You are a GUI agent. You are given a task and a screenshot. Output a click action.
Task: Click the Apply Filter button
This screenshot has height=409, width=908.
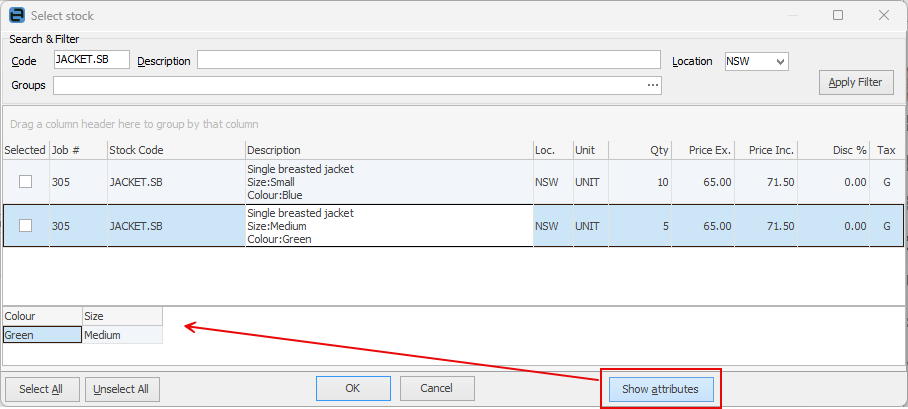[x=855, y=83]
